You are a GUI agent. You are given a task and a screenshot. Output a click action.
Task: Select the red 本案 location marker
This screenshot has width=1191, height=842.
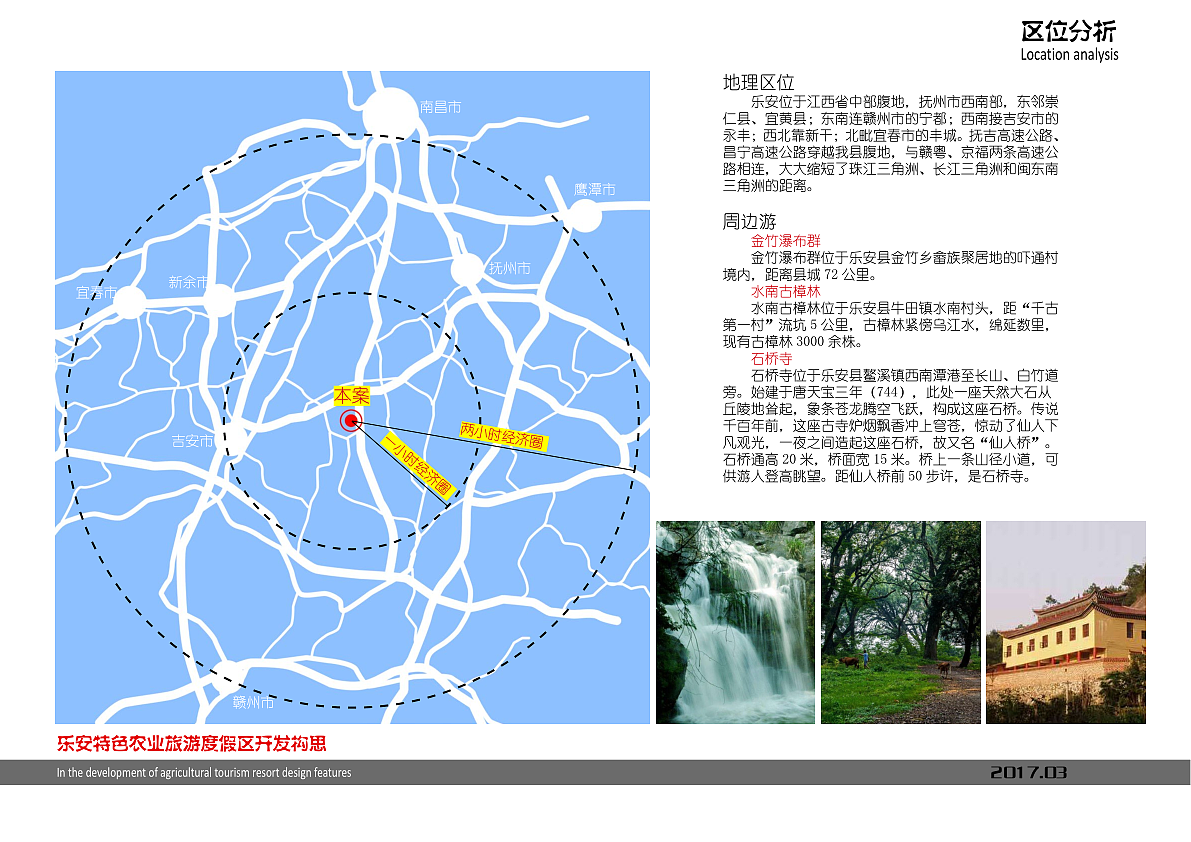(350, 420)
